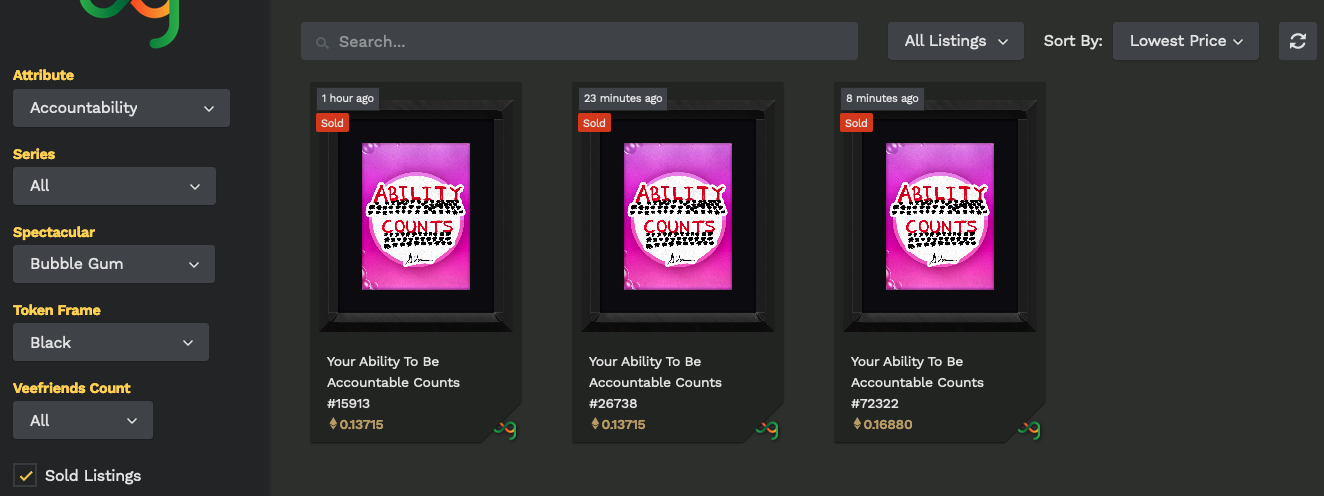Click the Ethereum icon beside card #26738's 0.13715 price
The image size is (1324, 496).
click(x=595, y=424)
